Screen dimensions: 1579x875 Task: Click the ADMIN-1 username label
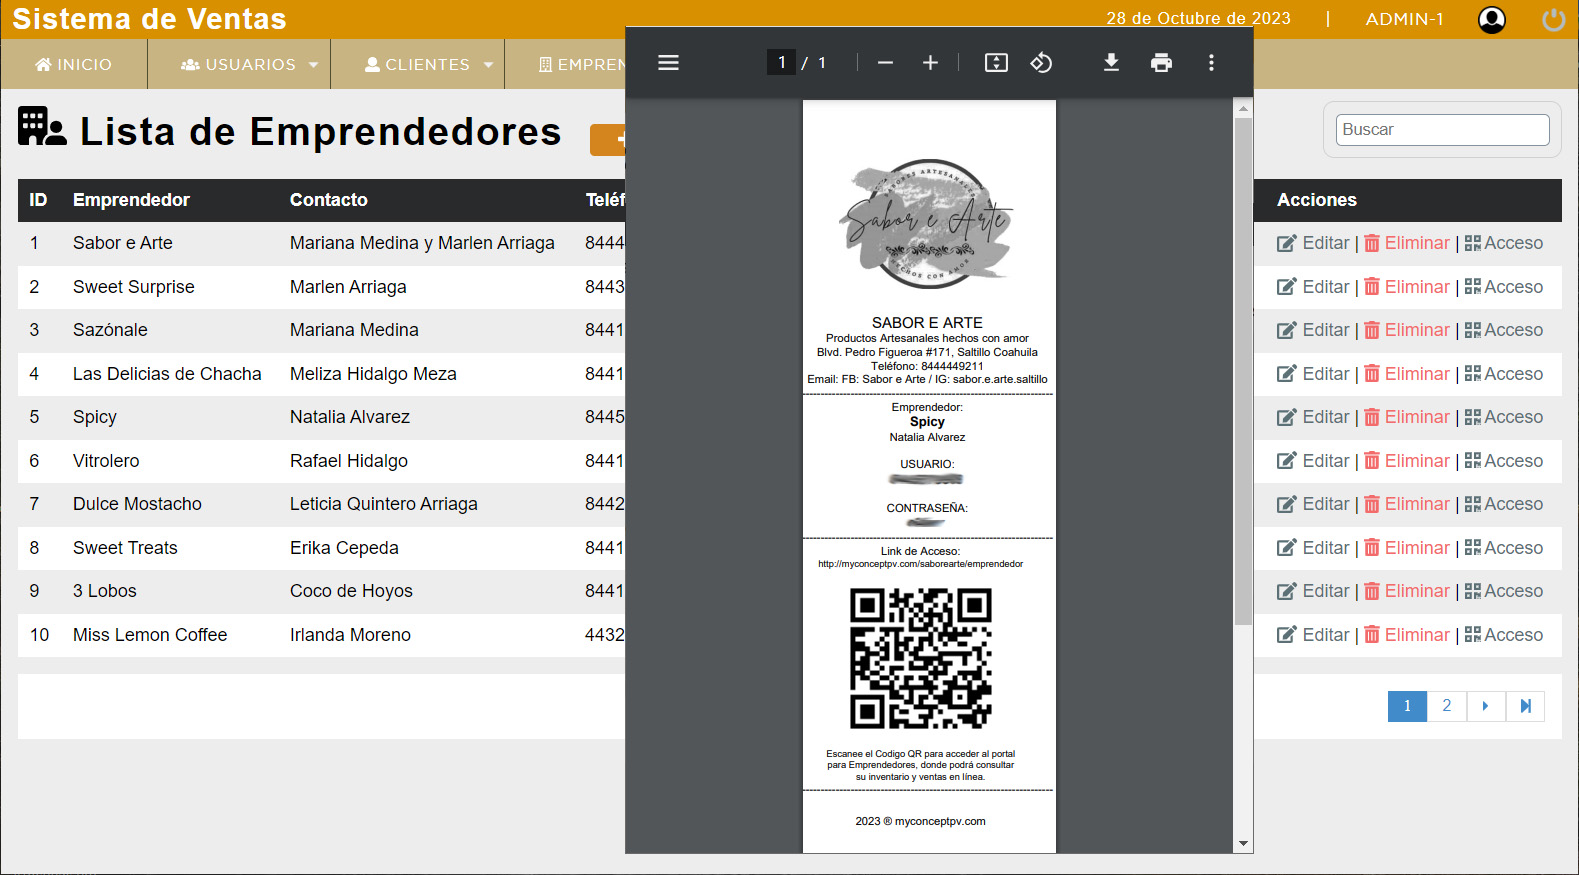pos(1404,19)
